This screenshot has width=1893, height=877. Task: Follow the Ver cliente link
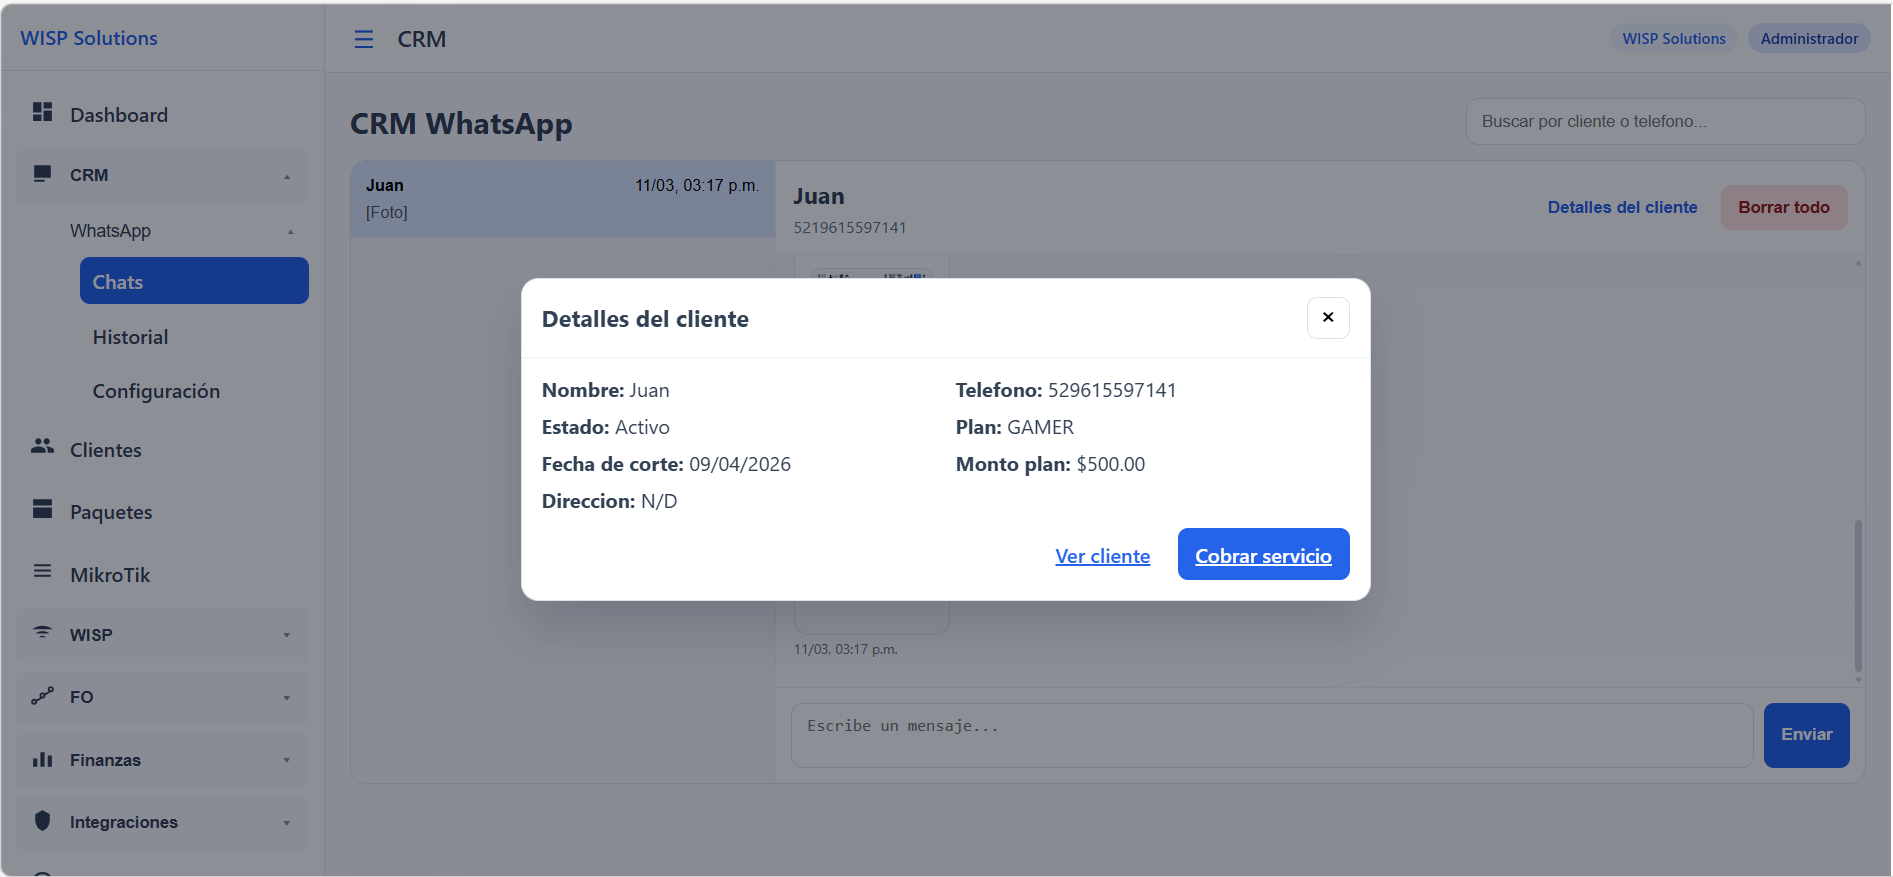tap(1102, 556)
